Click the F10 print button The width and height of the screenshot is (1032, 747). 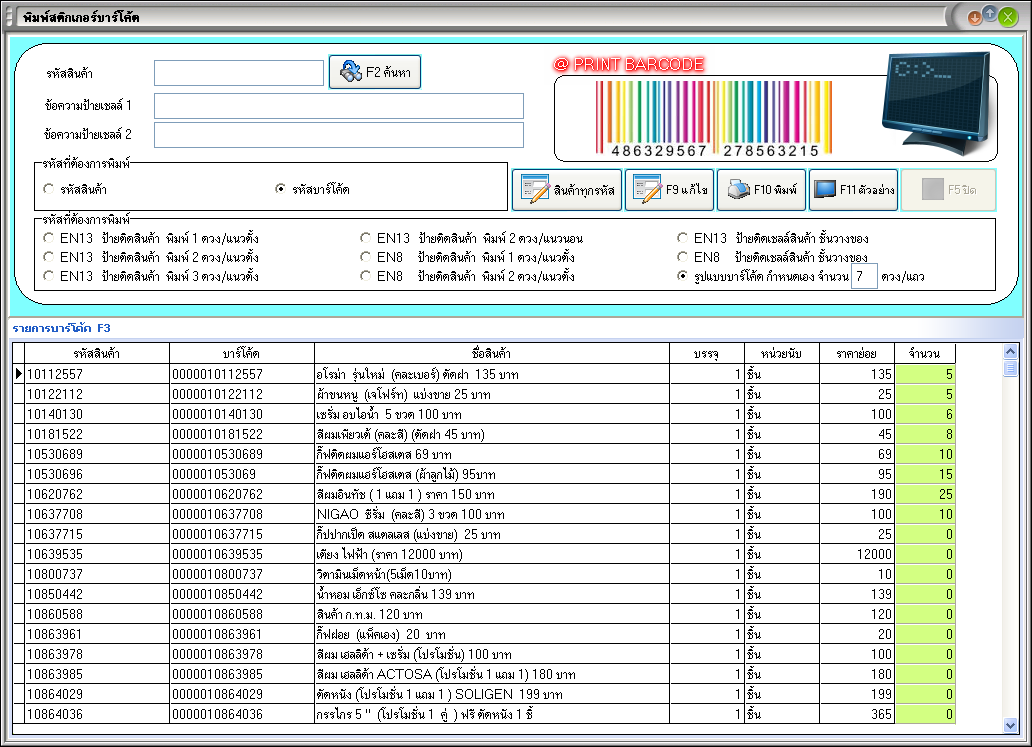(760, 190)
